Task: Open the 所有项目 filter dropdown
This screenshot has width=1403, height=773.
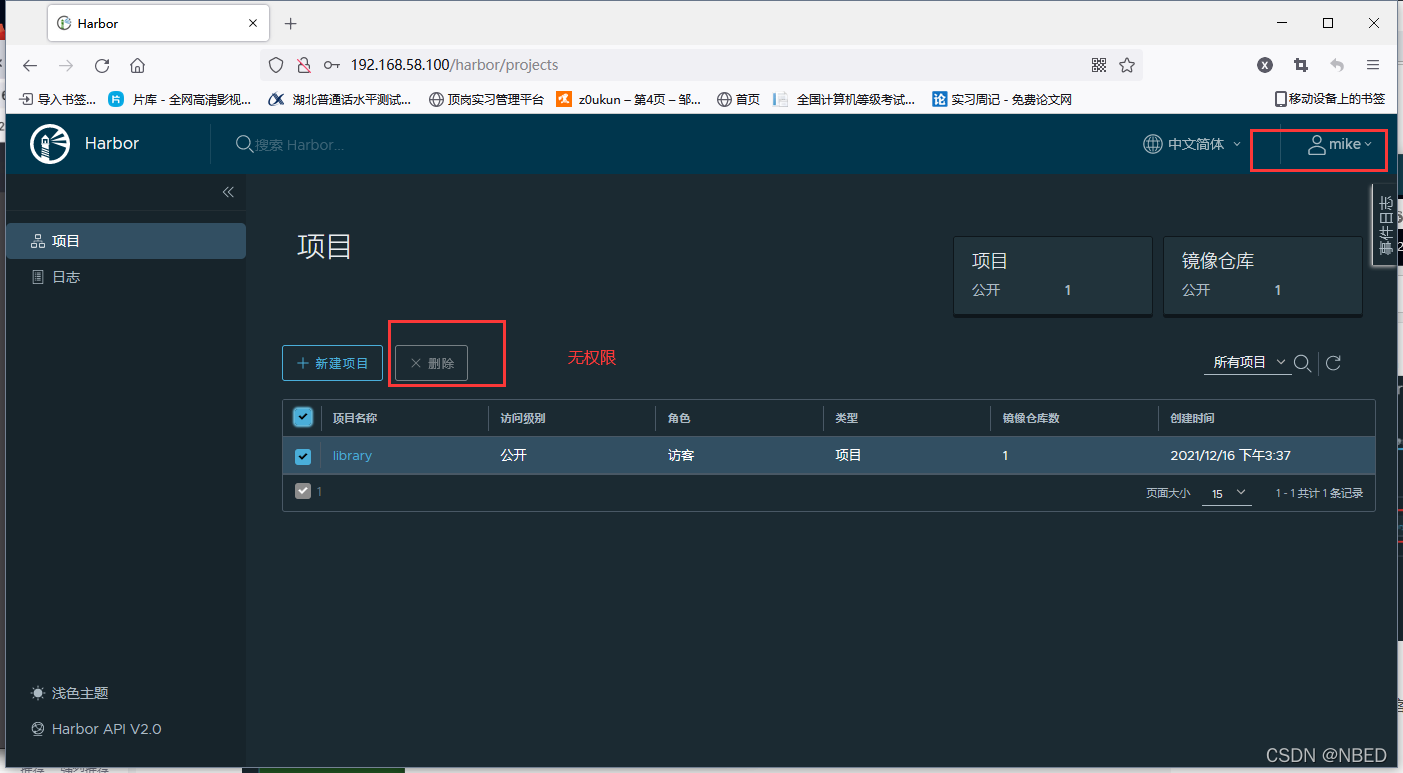Action: (x=1247, y=363)
